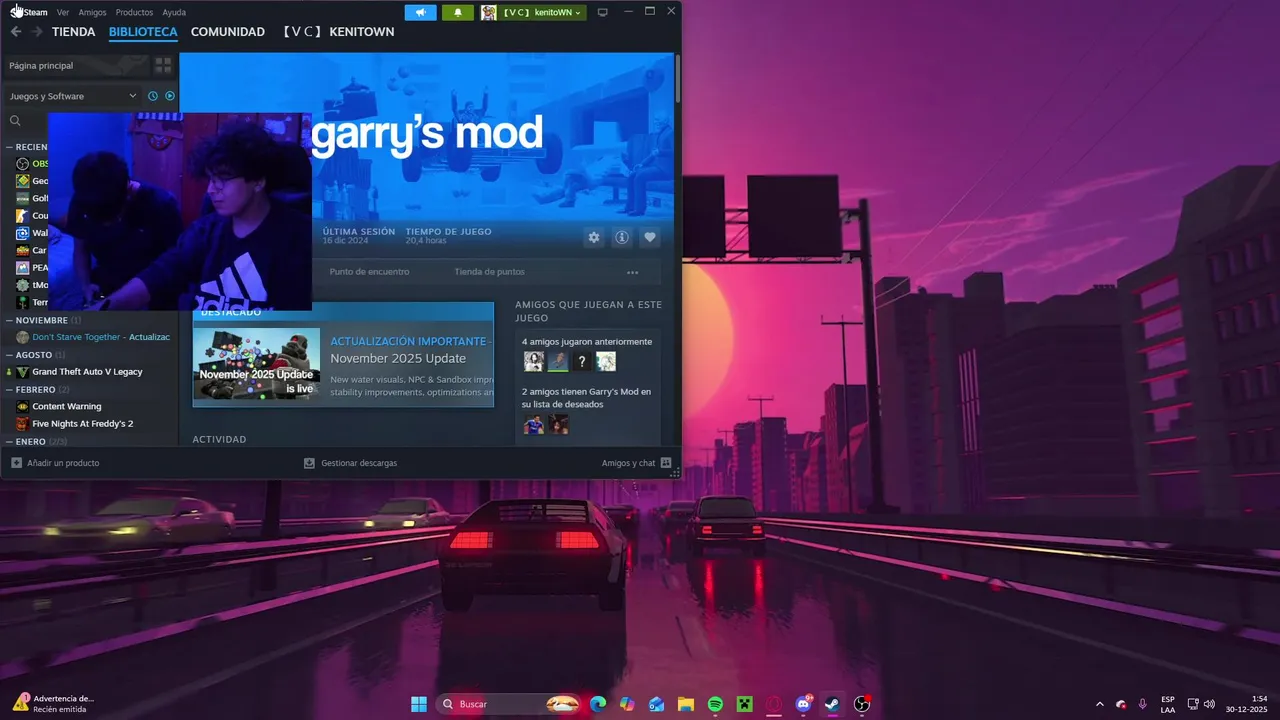The height and width of the screenshot is (720, 1280).
Task: Open the November 2025 Update thumbnail
Action: tap(257, 363)
